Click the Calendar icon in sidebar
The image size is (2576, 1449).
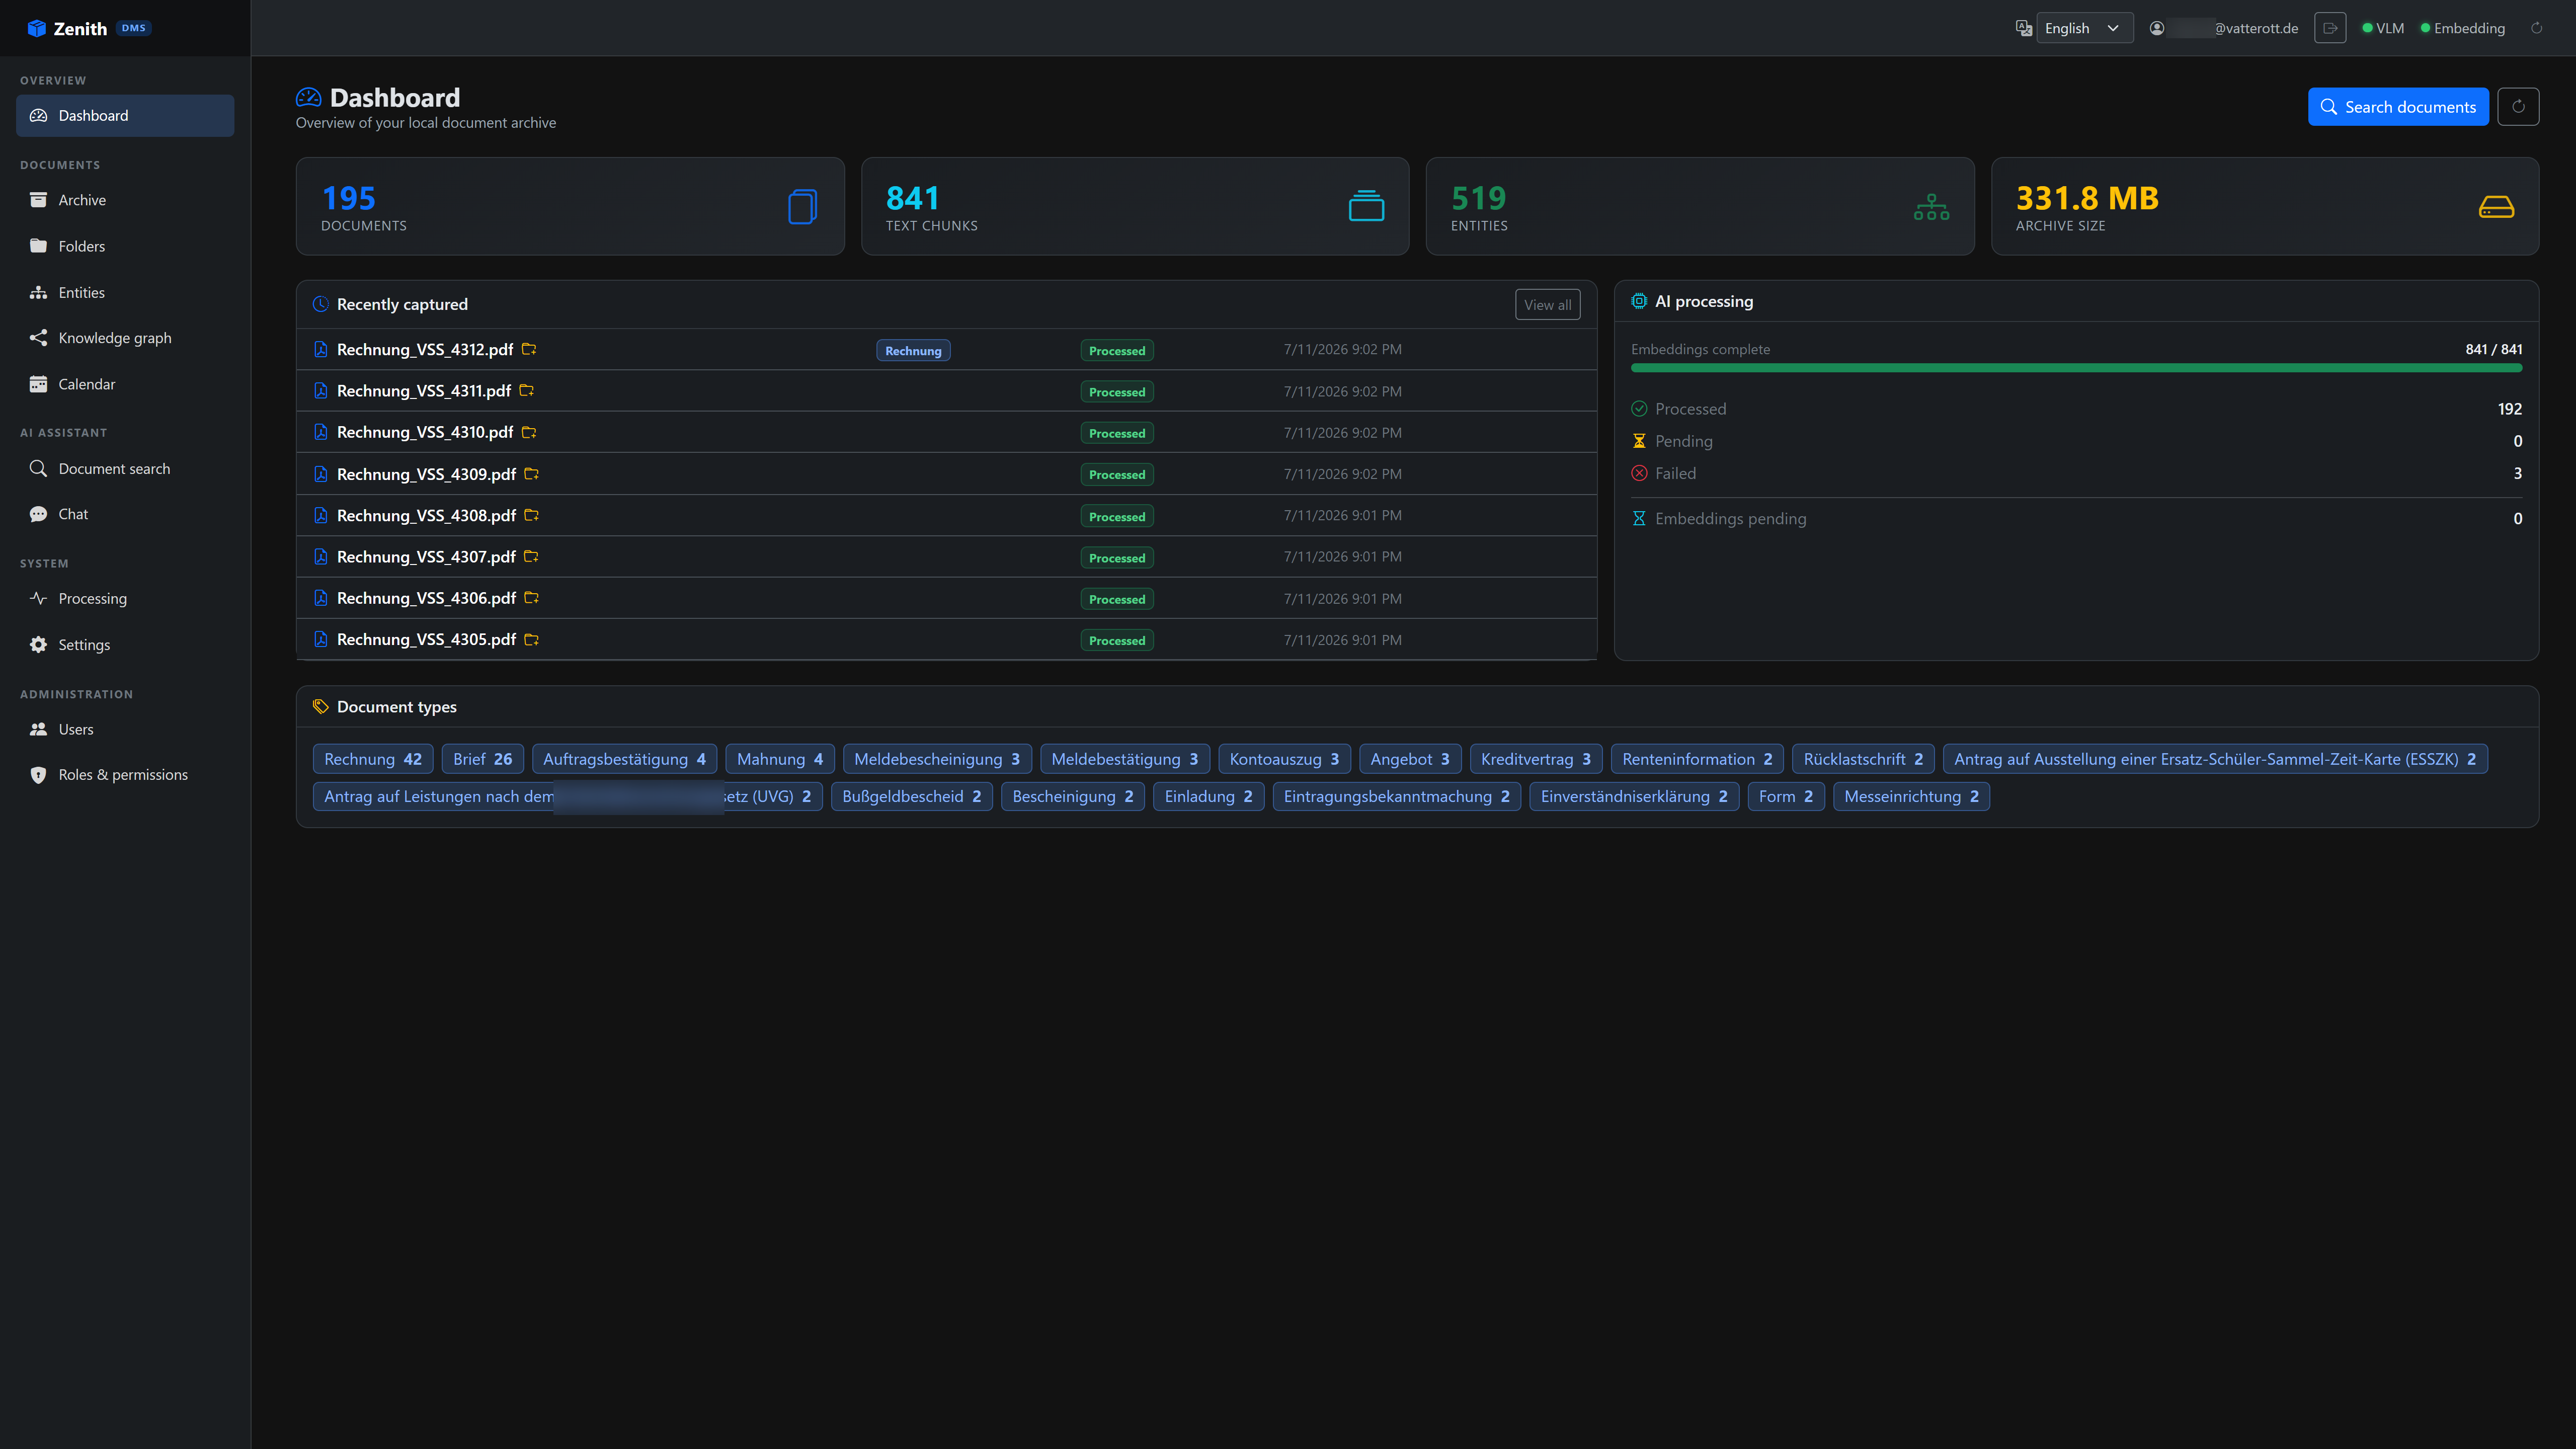click(38, 384)
